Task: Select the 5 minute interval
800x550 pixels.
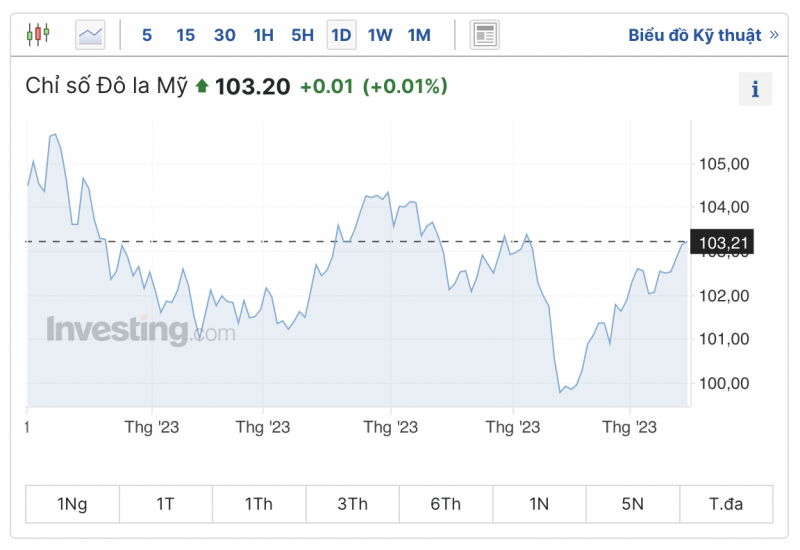Action: (x=147, y=35)
